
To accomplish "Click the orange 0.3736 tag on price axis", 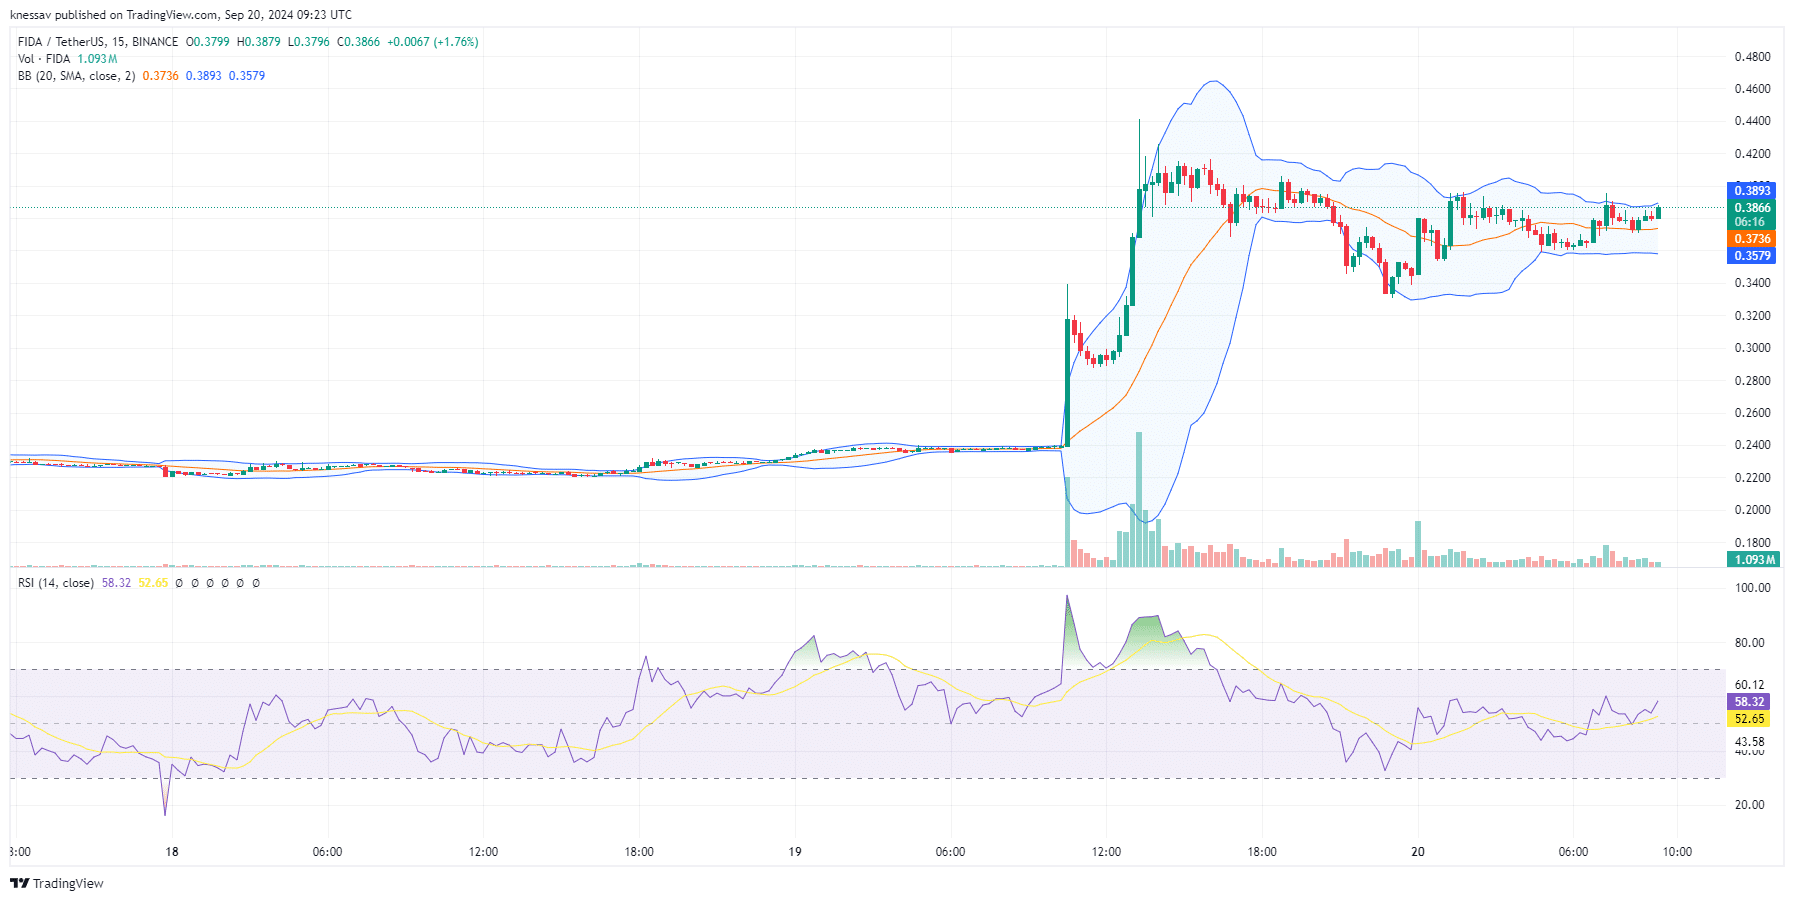I will click(1752, 239).
